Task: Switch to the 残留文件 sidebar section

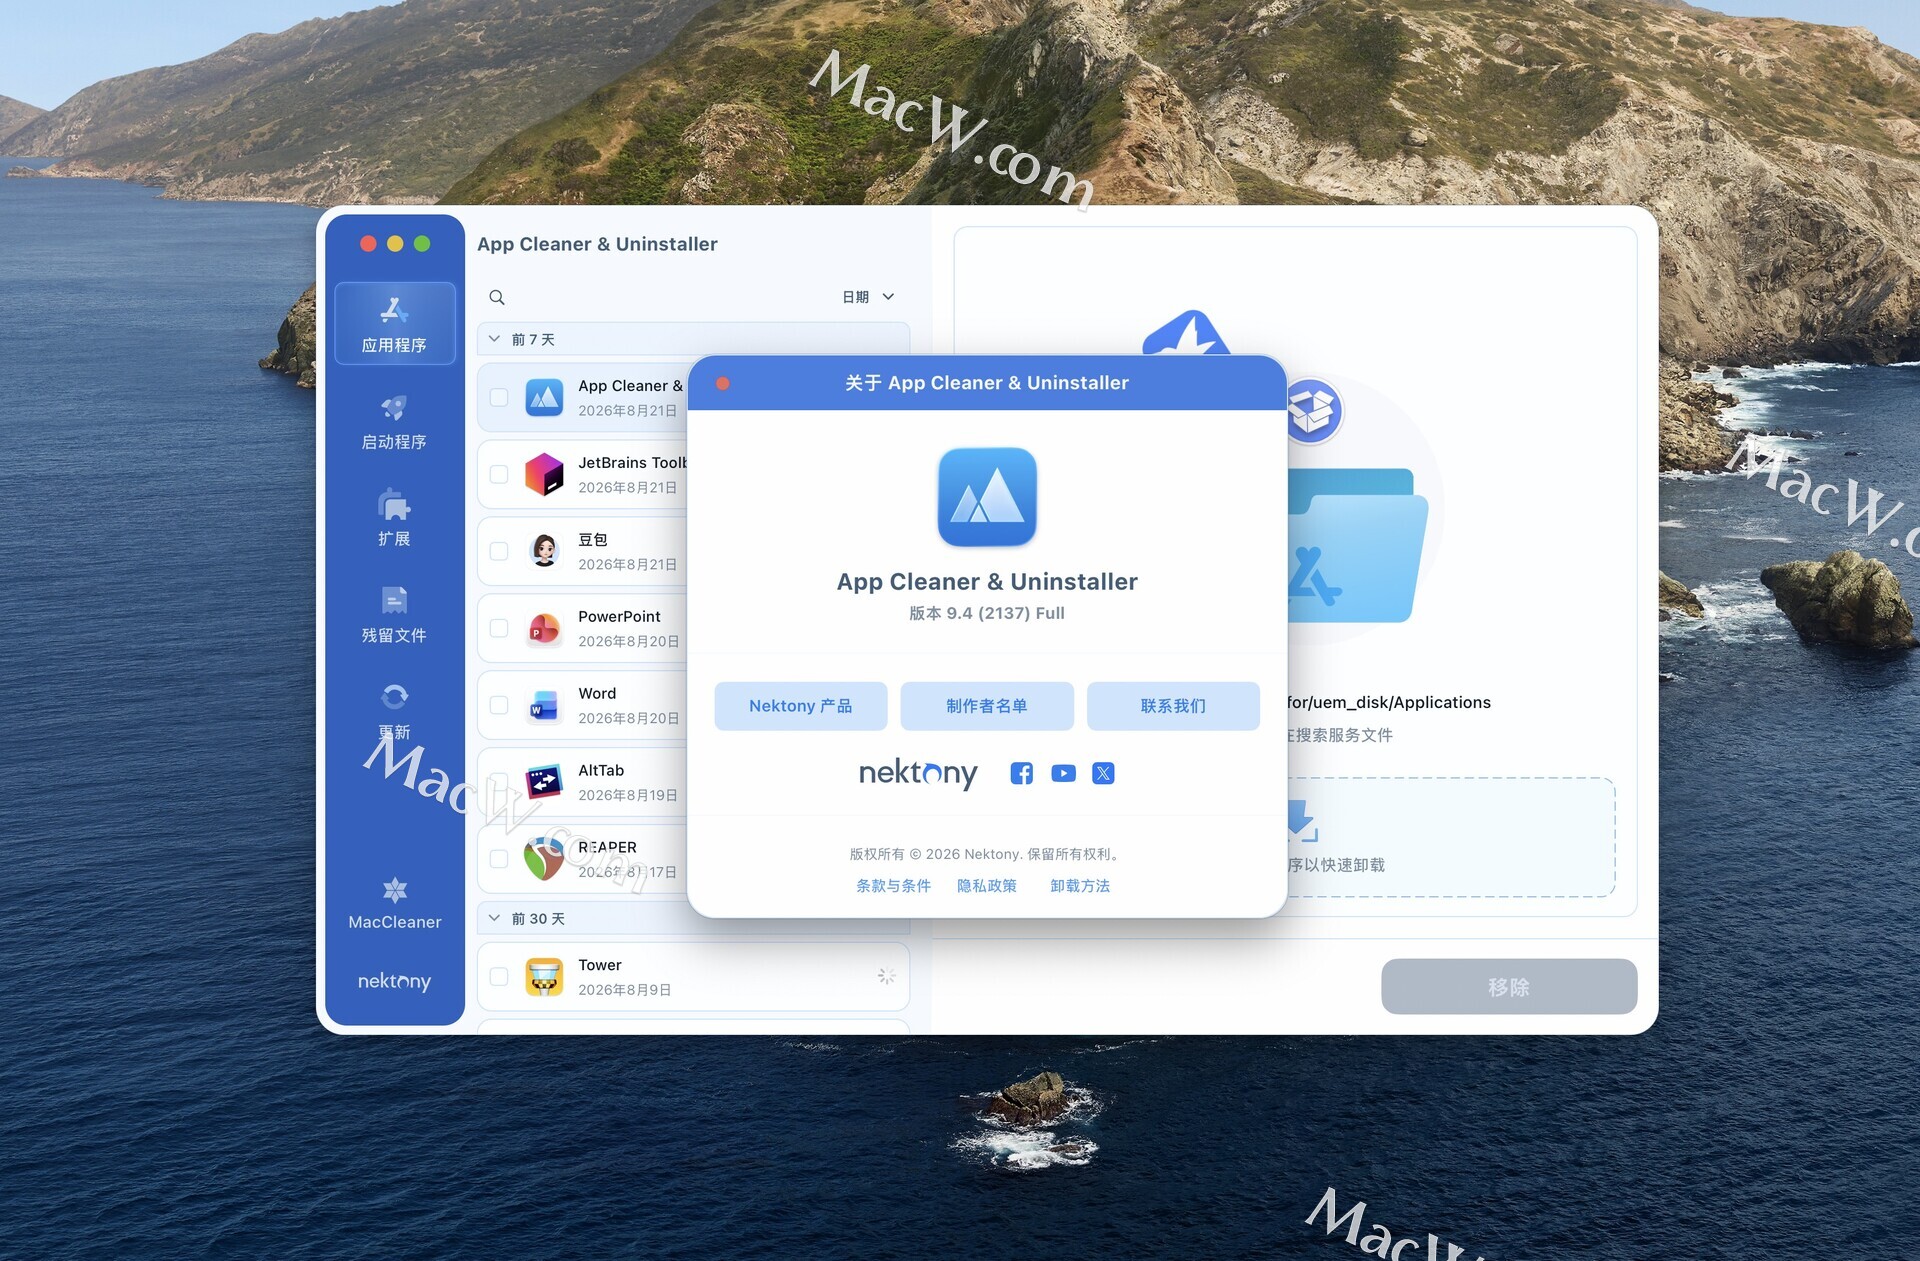Action: 394,615
